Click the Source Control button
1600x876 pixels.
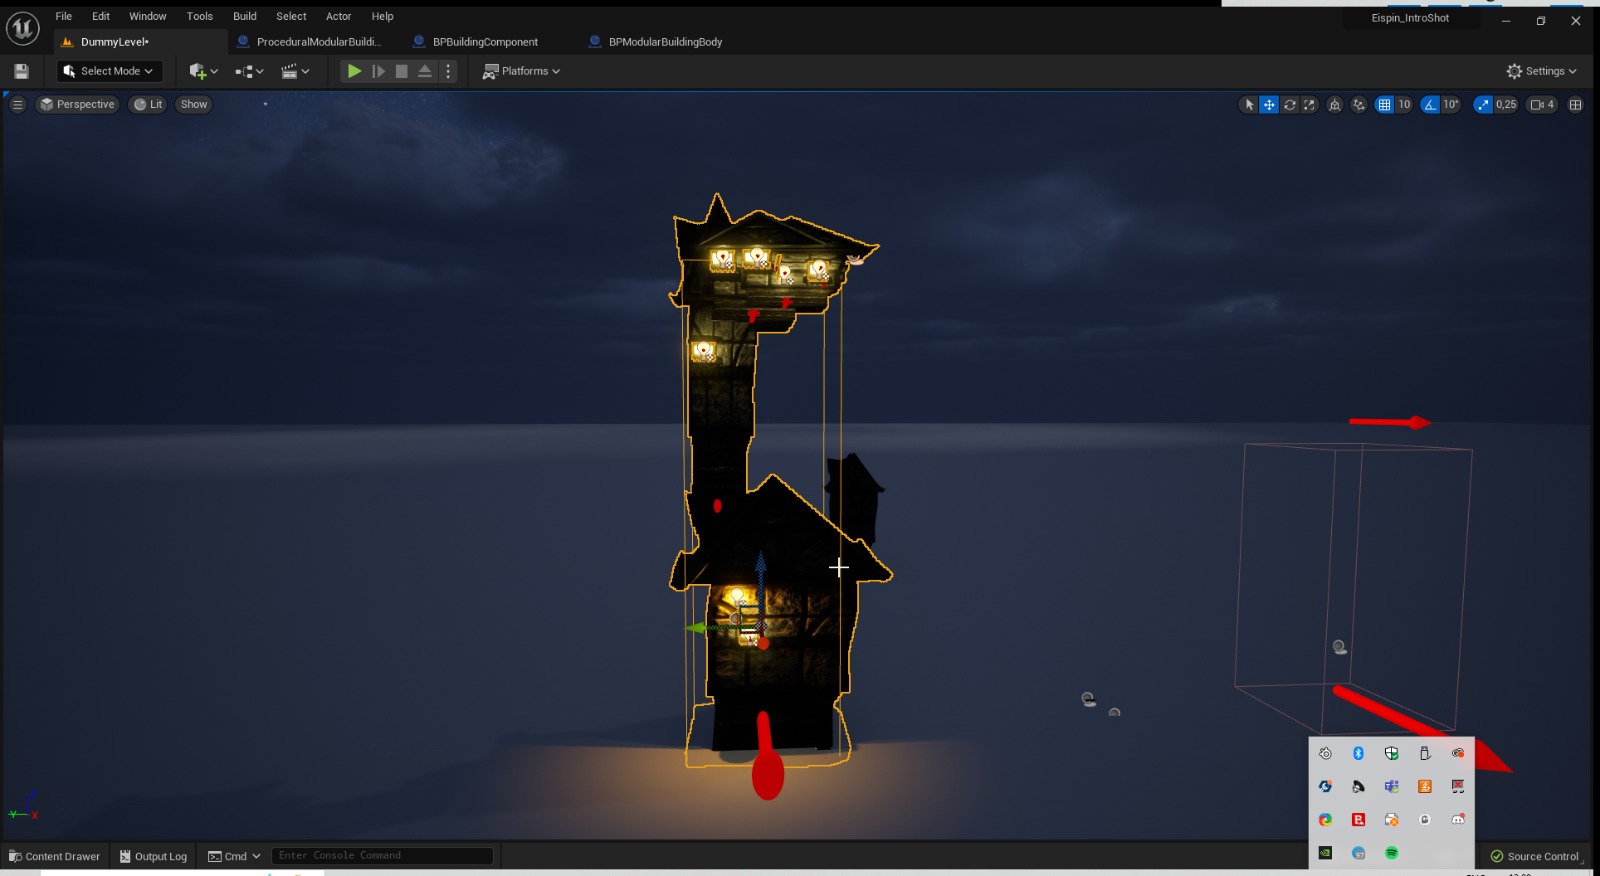point(1534,856)
